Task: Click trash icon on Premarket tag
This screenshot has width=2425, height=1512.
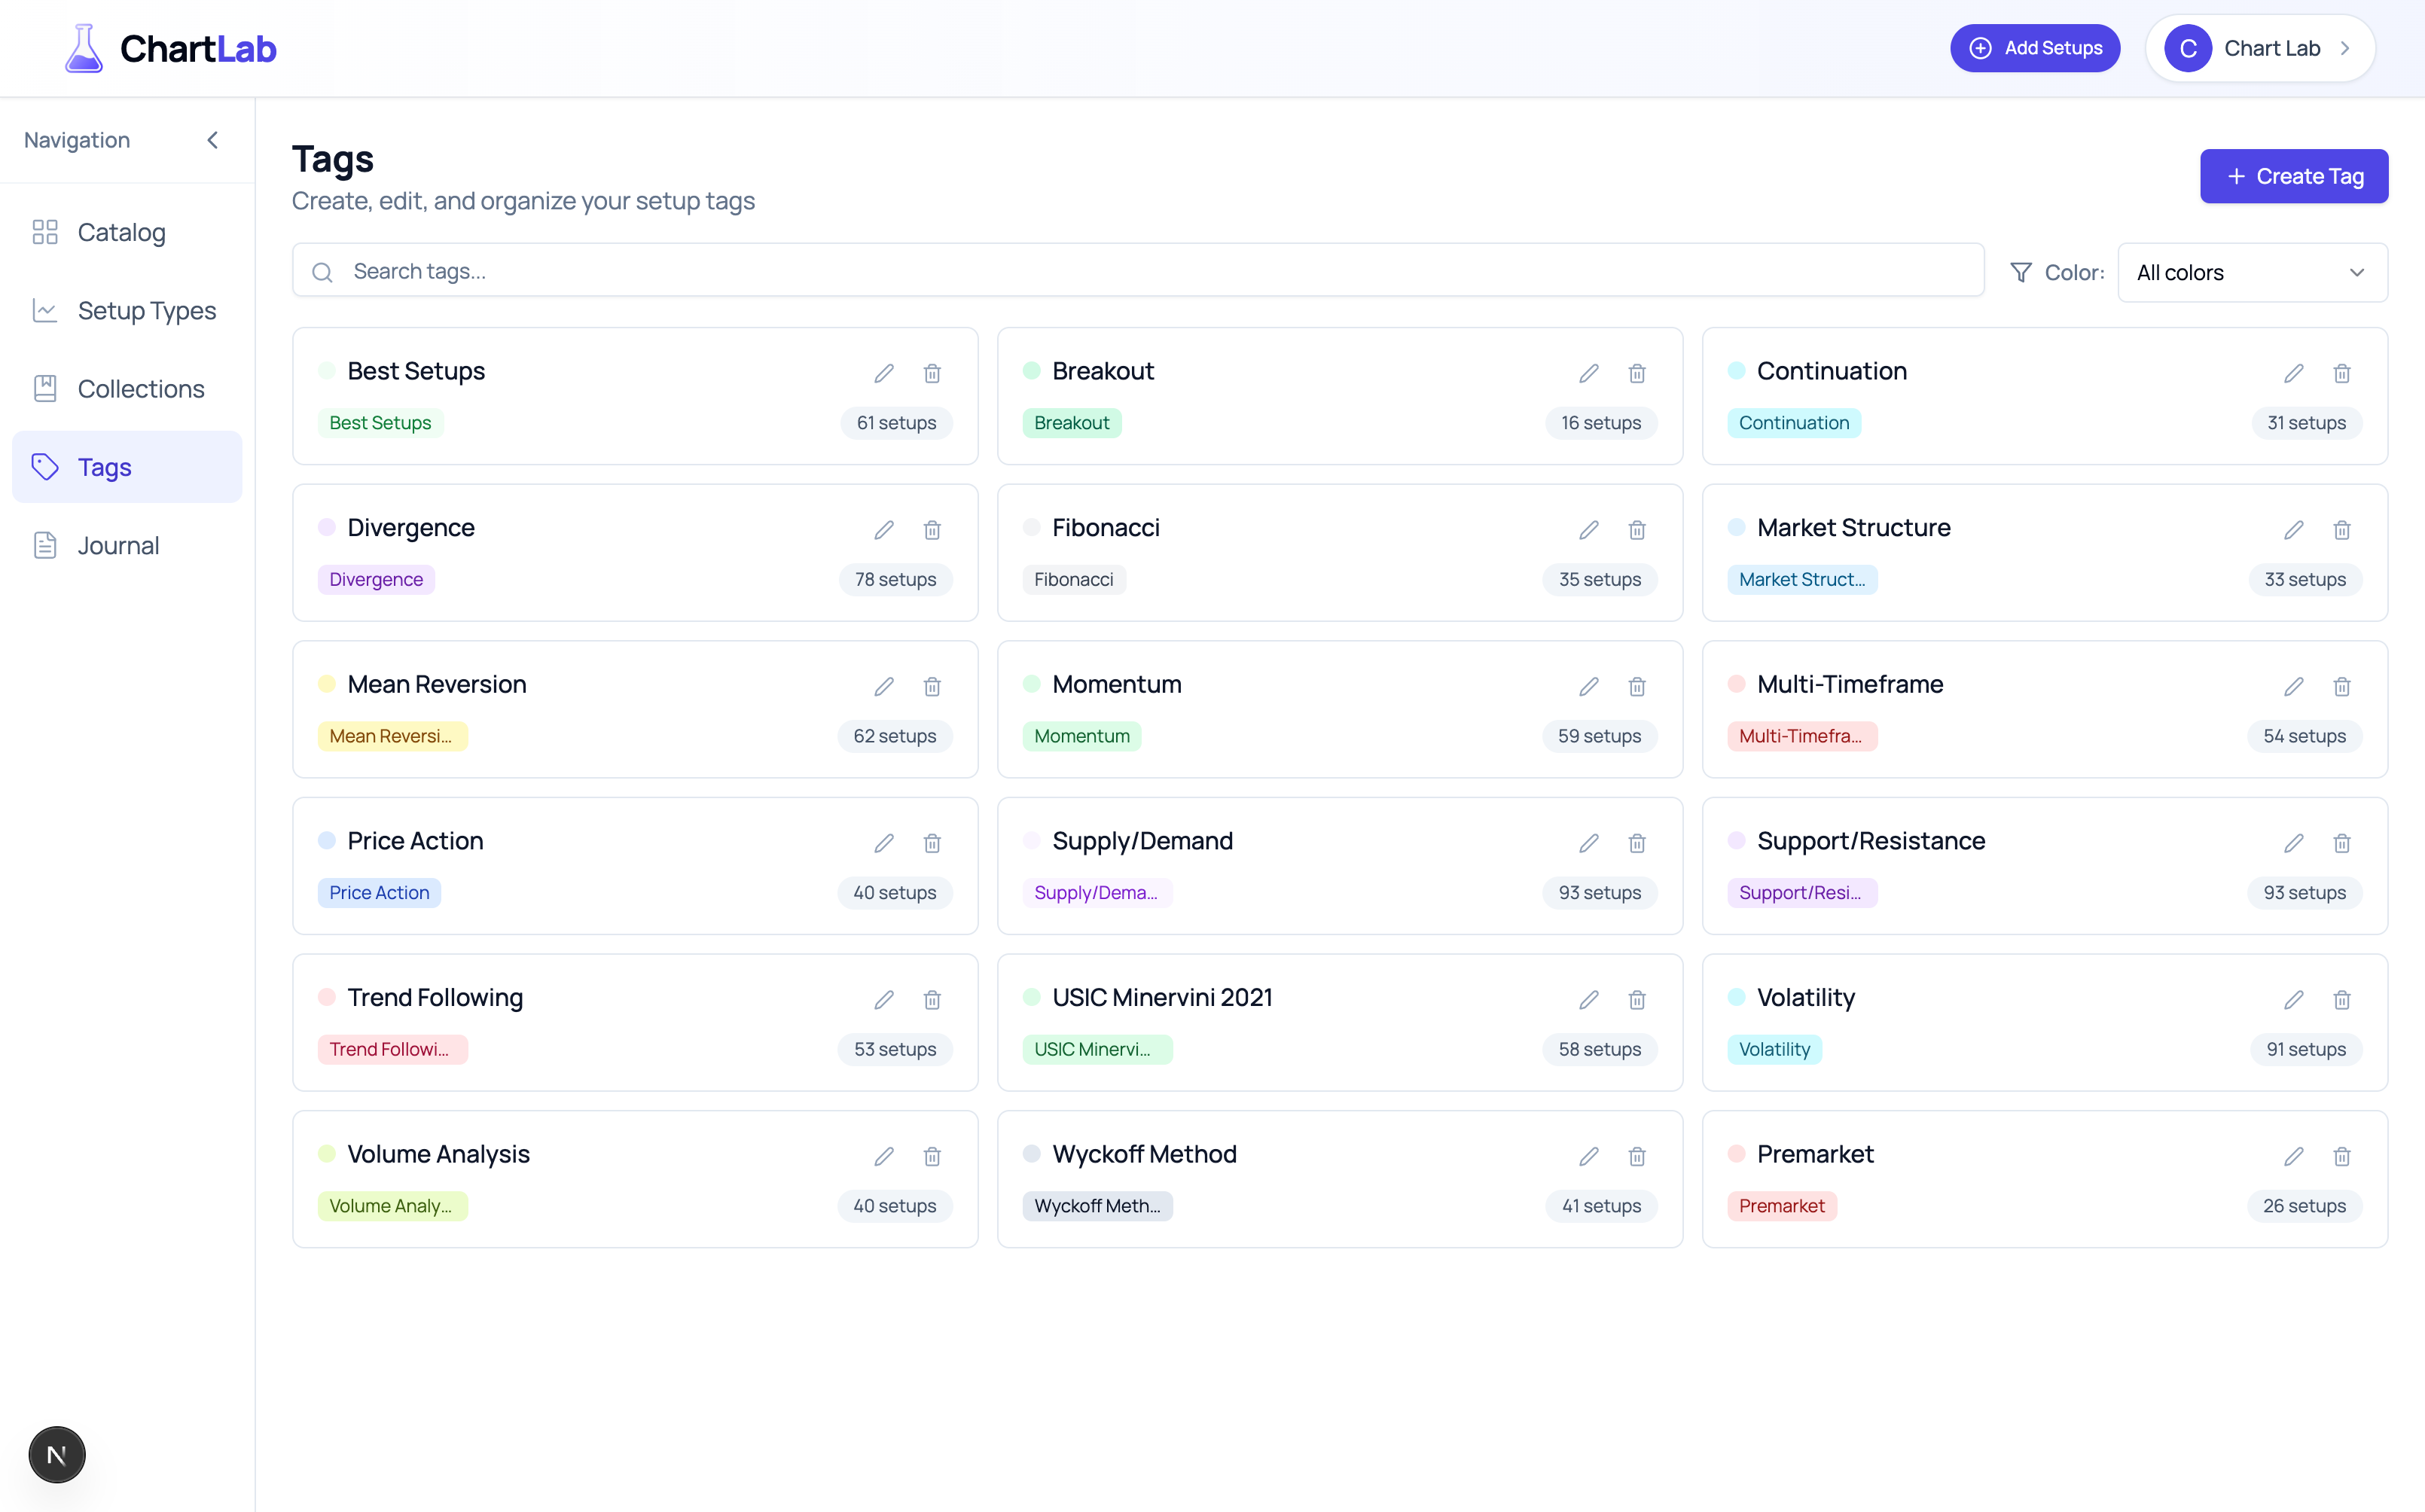Action: click(x=2342, y=1156)
